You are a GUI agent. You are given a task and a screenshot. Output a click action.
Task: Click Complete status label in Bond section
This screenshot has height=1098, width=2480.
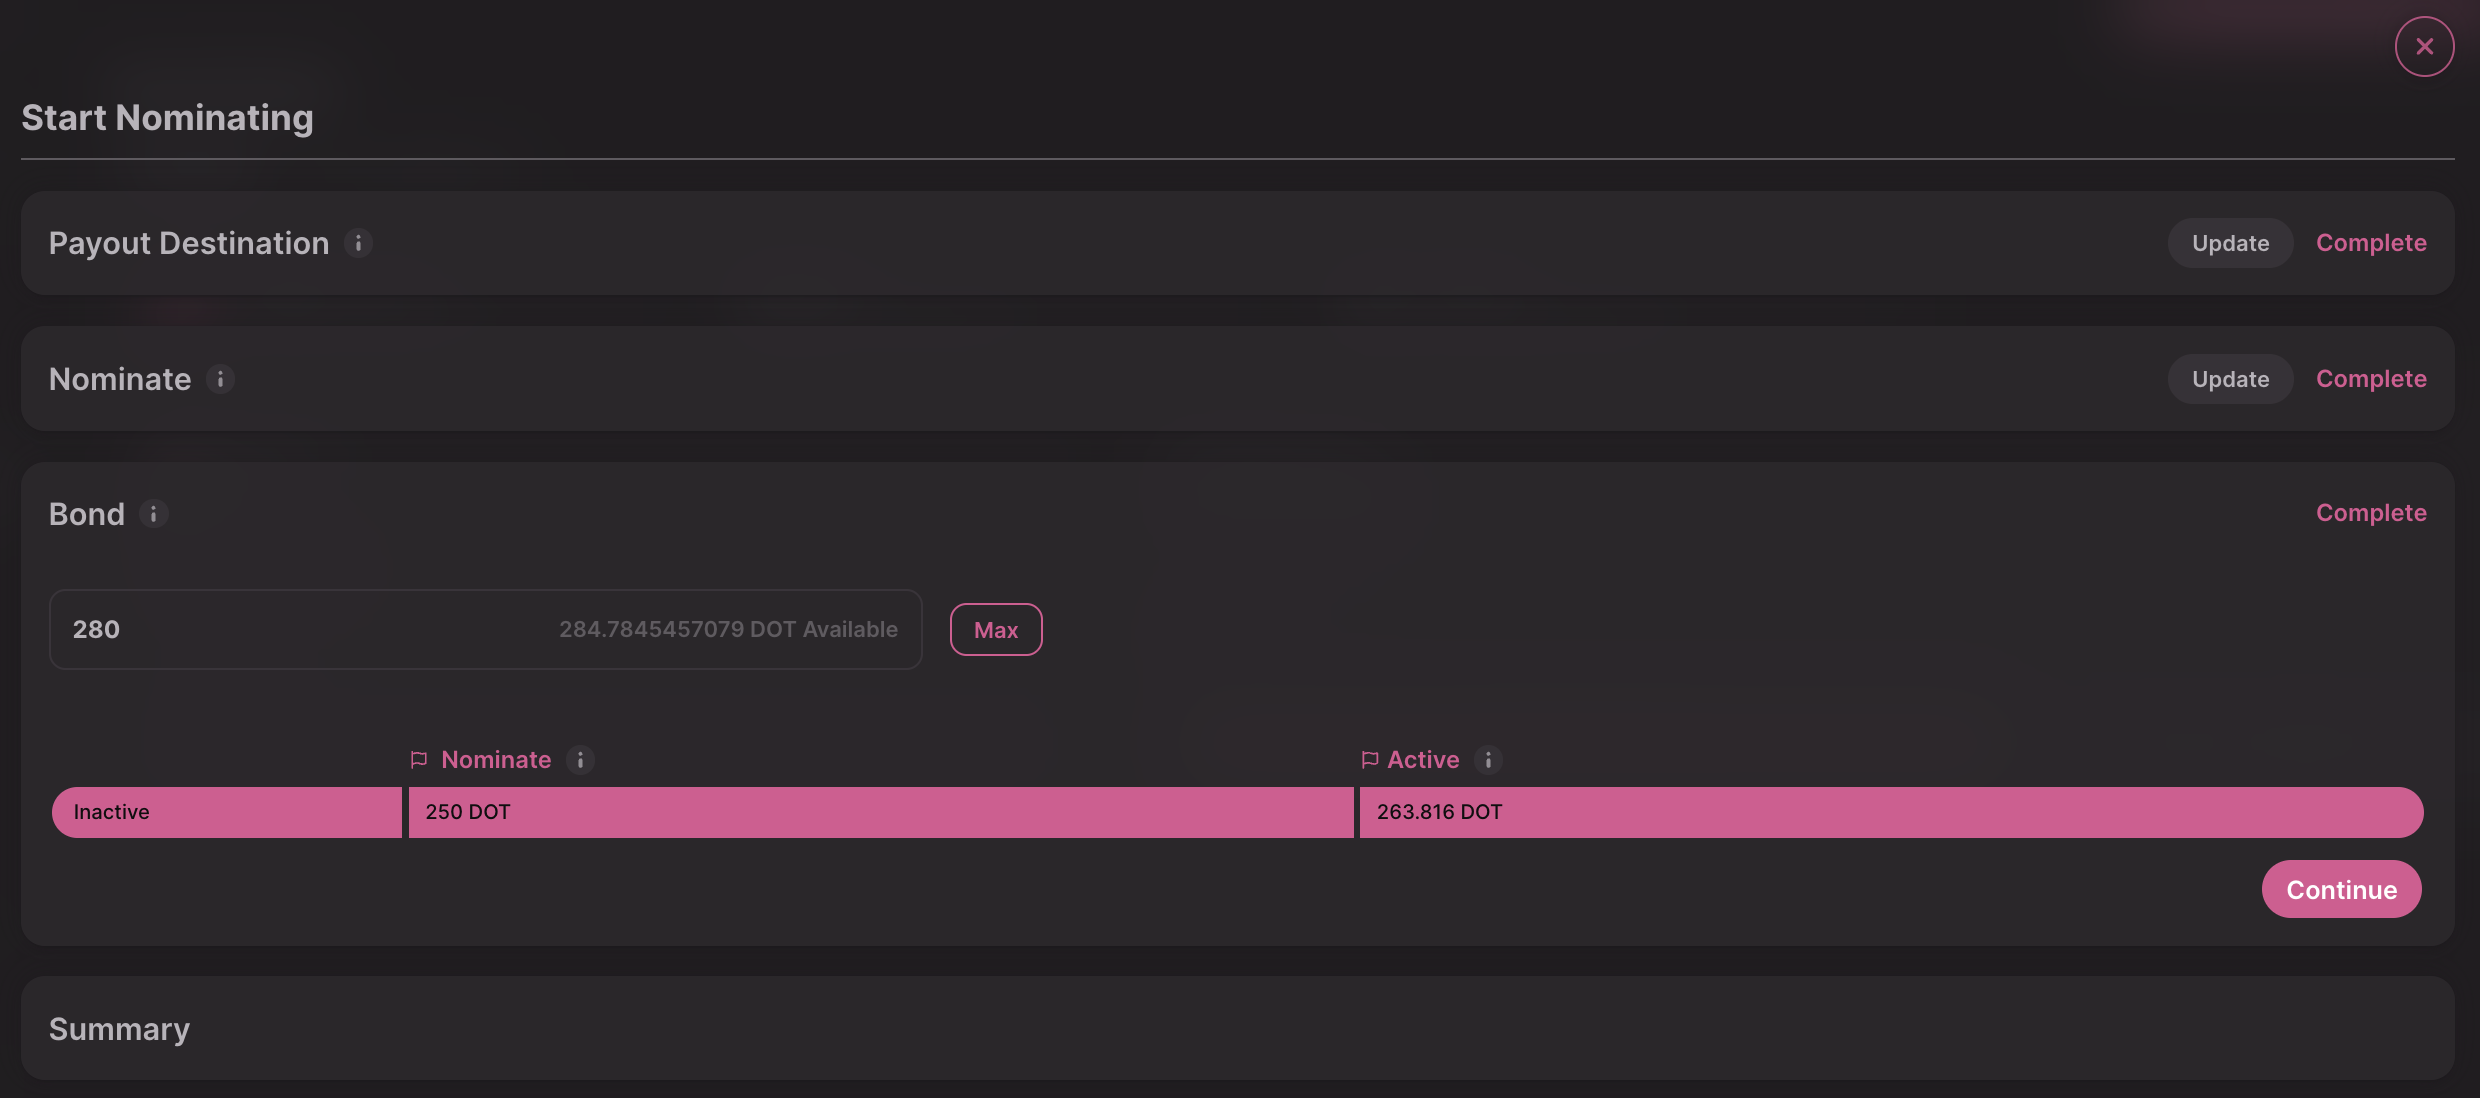click(x=2371, y=513)
